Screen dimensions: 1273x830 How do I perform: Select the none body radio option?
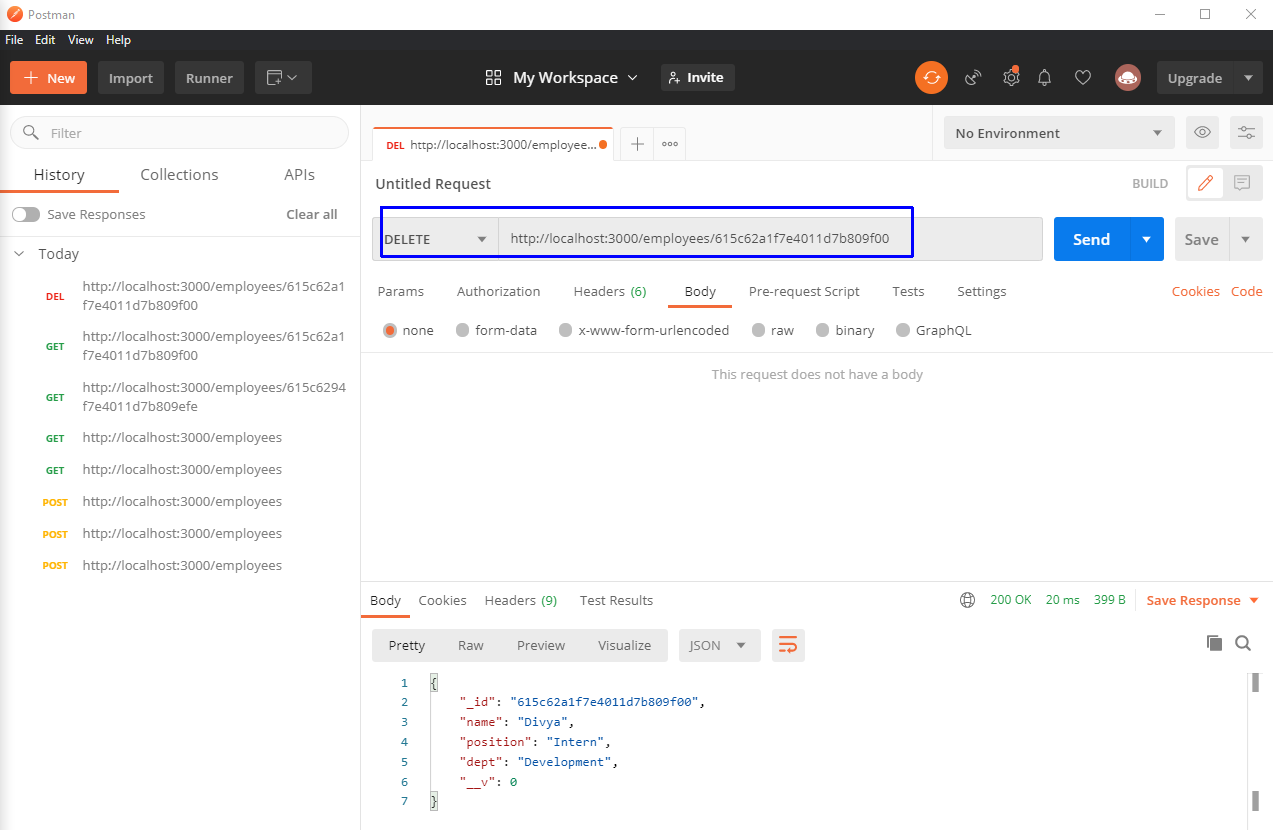tap(390, 330)
